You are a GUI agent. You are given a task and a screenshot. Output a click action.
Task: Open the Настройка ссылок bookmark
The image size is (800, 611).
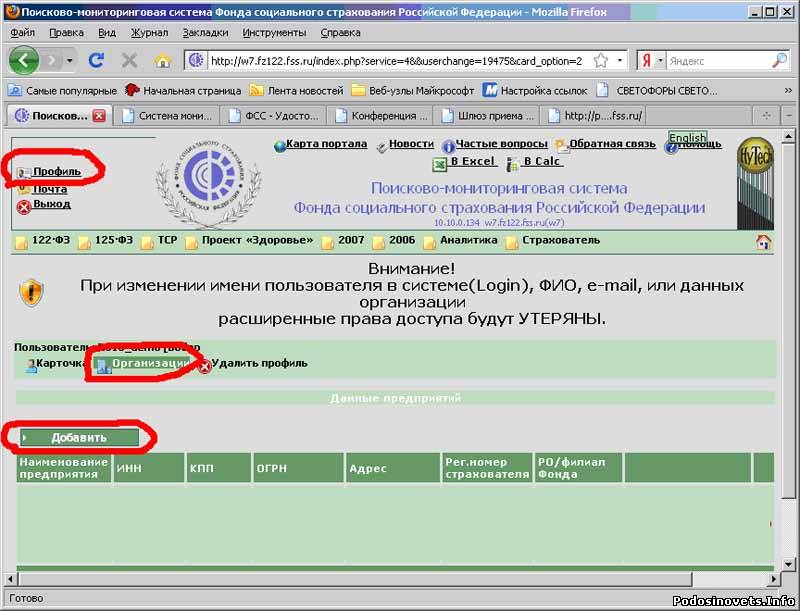tap(535, 91)
